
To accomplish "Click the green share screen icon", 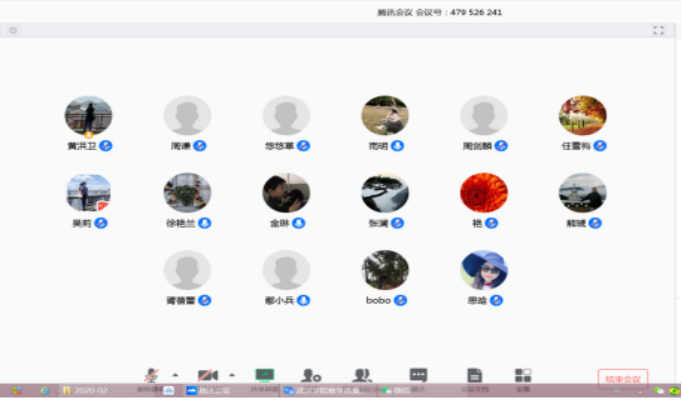I will click(265, 375).
